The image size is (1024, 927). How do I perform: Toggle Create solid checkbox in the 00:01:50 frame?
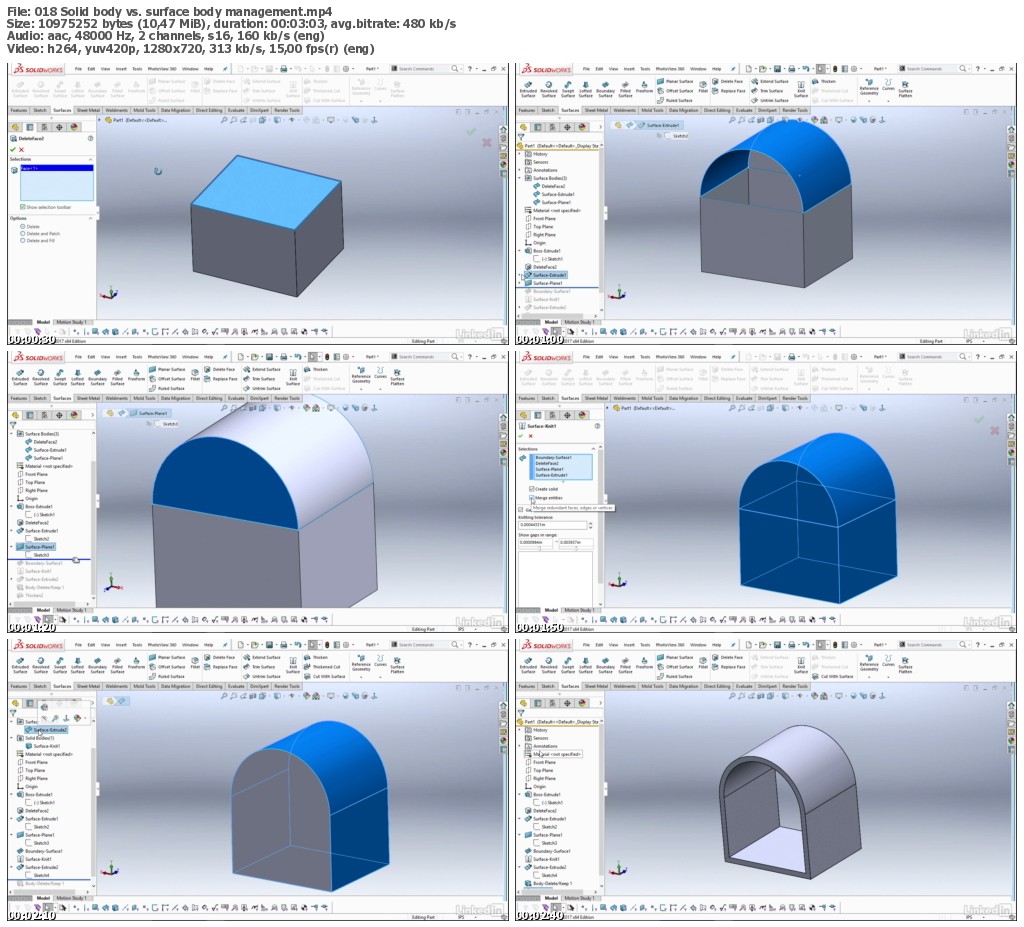point(532,489)
